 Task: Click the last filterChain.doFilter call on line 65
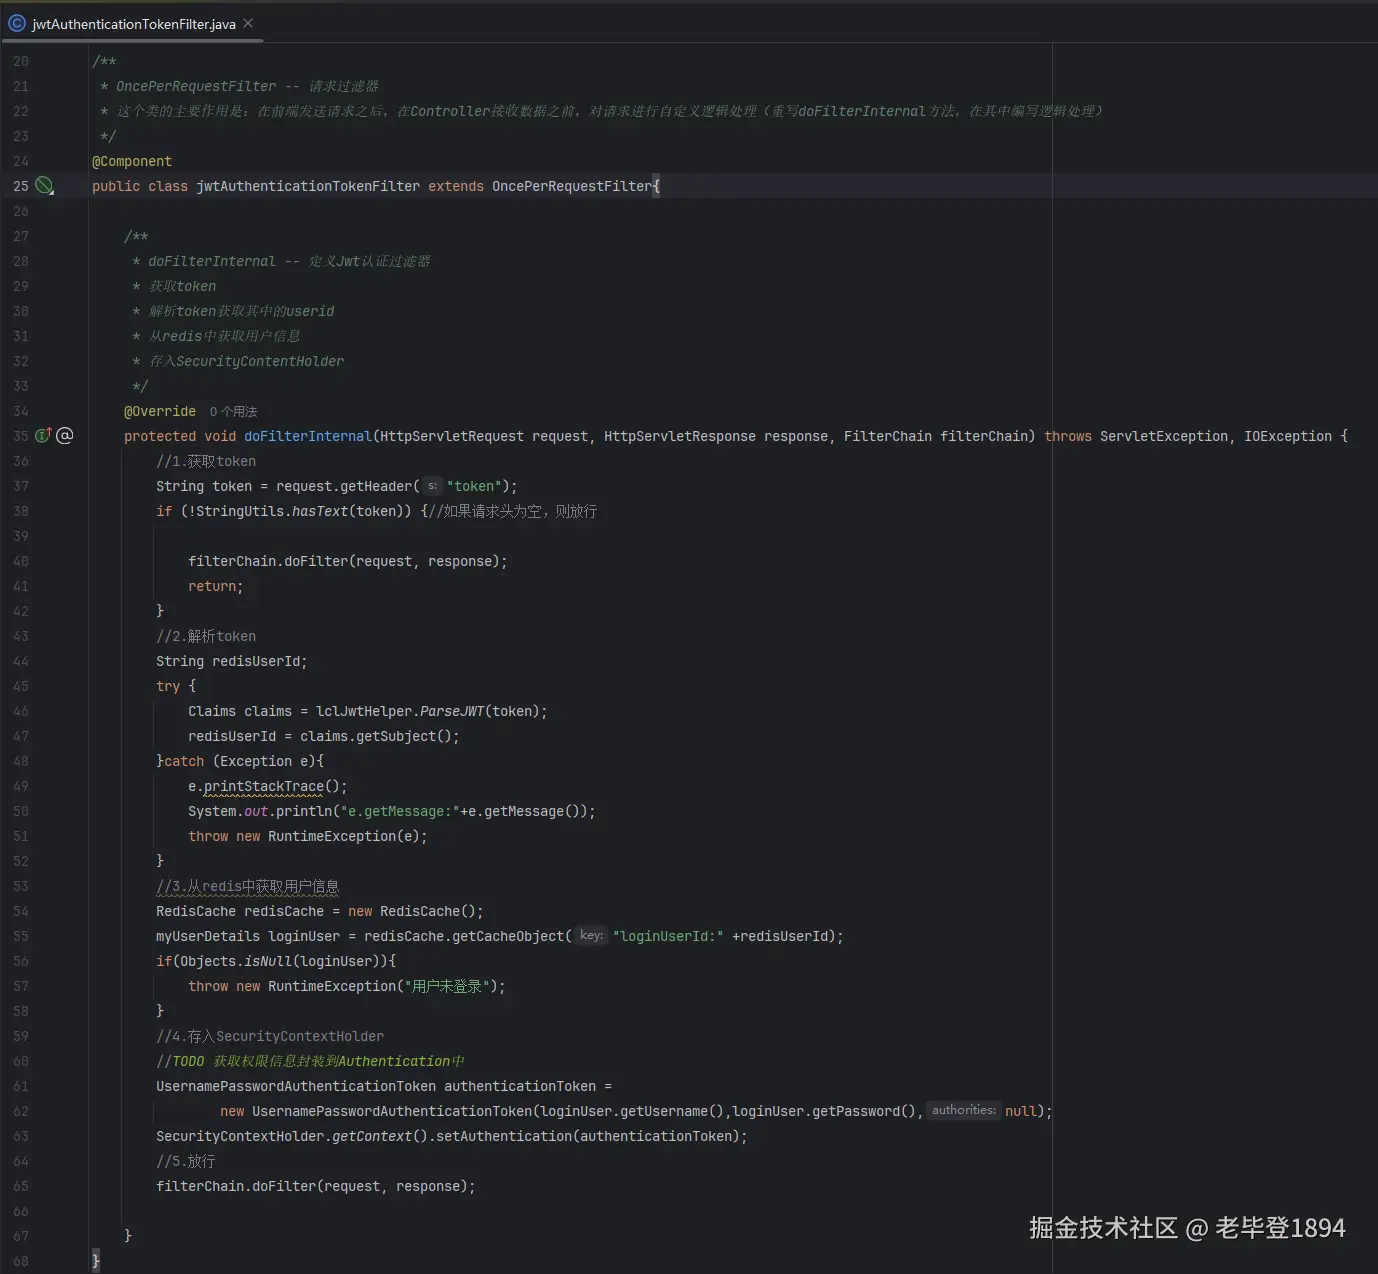[316, 1186]
